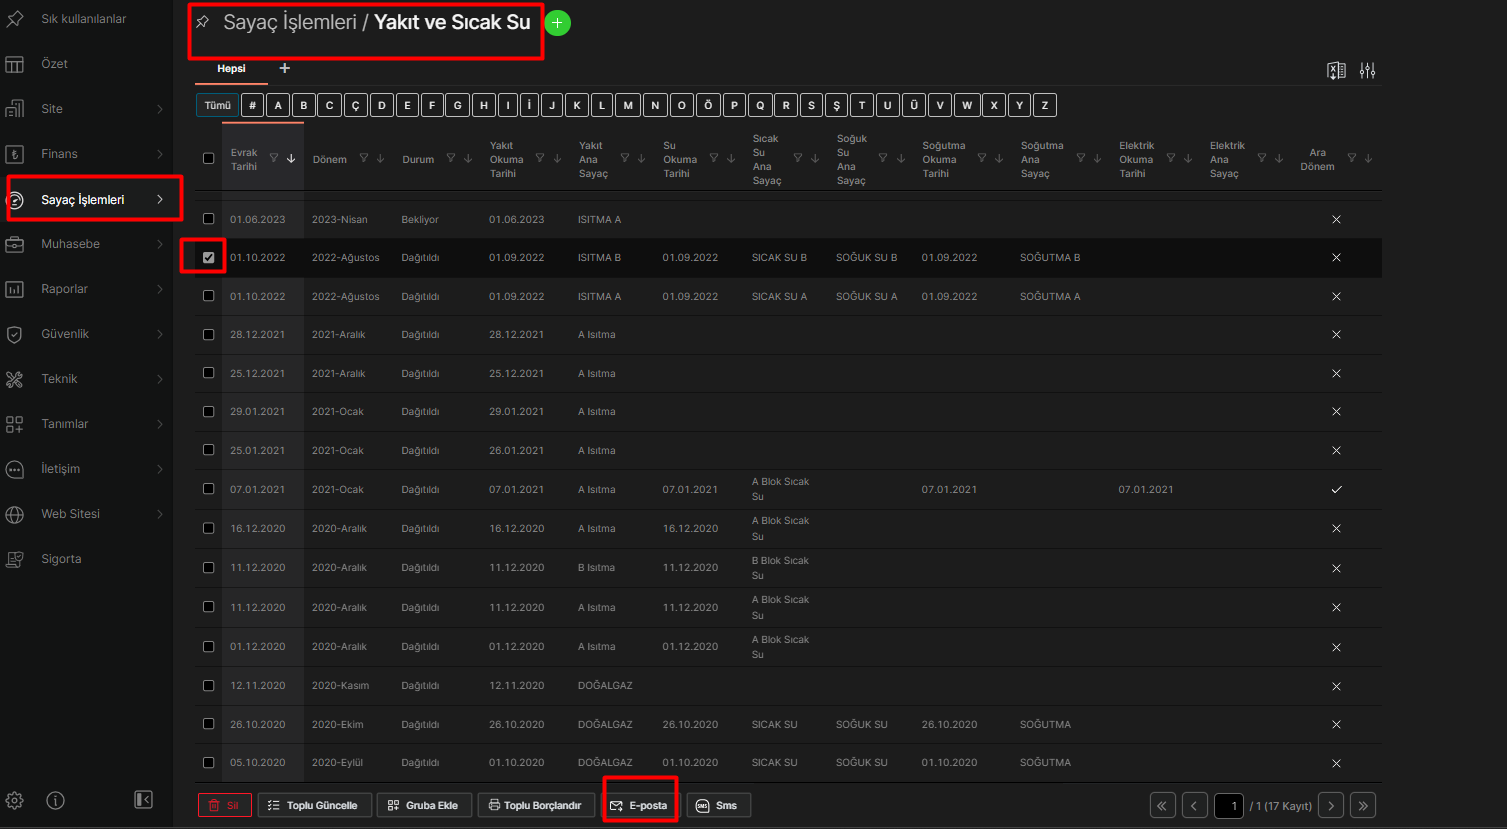Click Gruba Ekle button
This screenshot has height=829, width=1507.
pos(425,806)
